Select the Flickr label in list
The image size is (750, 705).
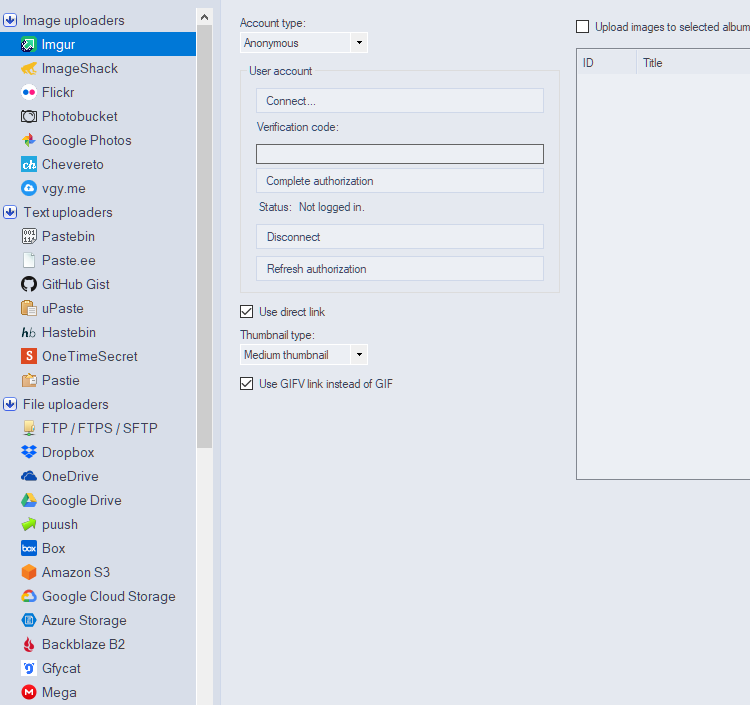[x=58, y=92]
